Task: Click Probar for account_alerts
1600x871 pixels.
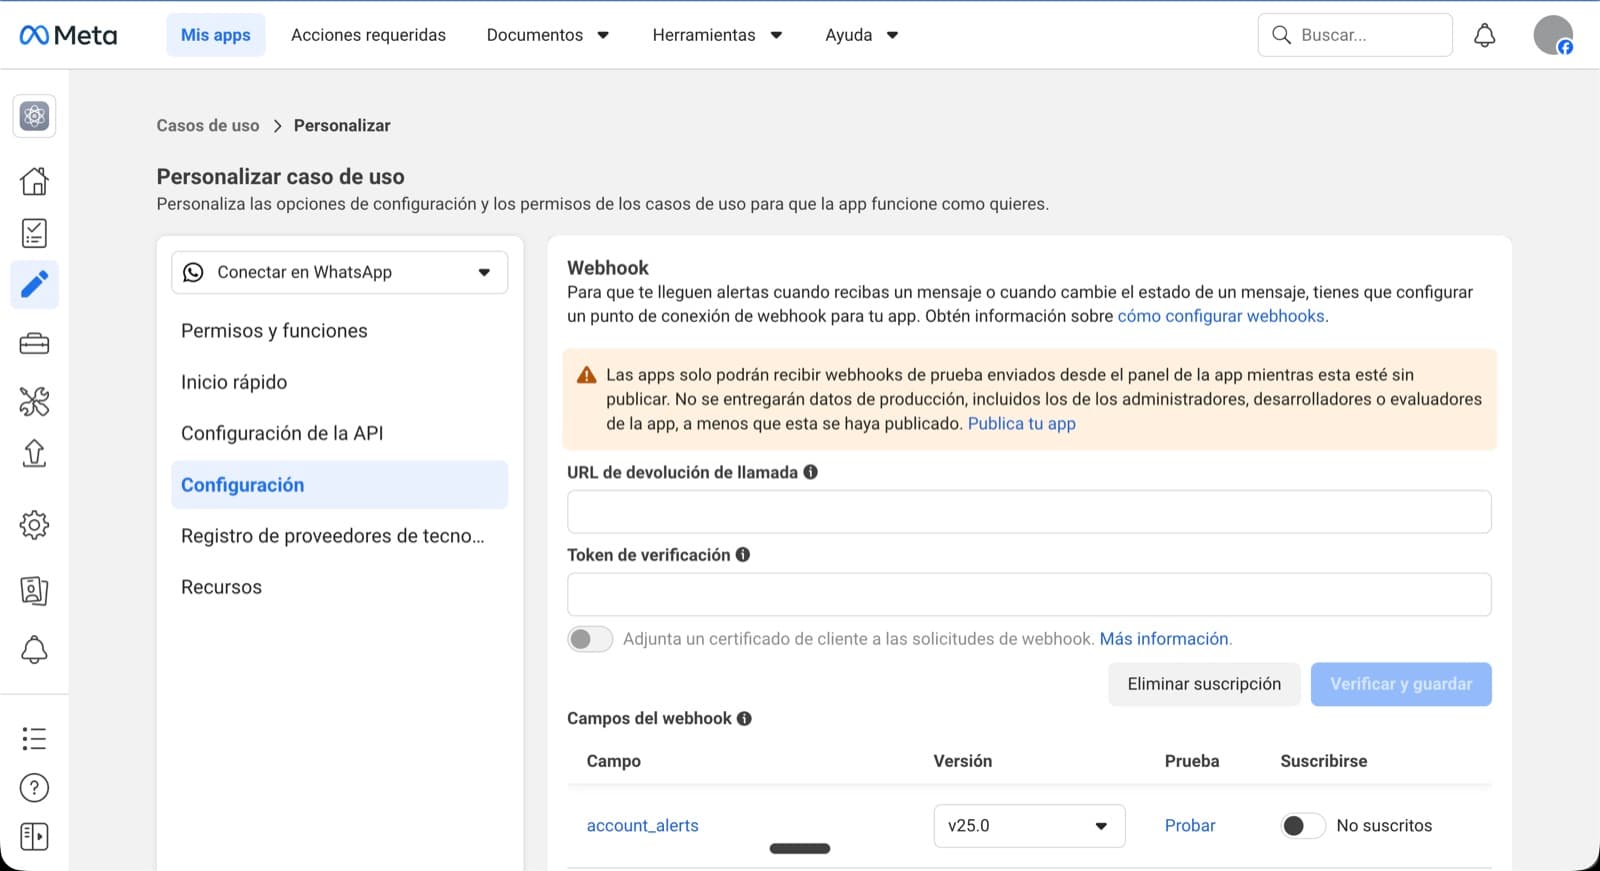Action: 1190,826
